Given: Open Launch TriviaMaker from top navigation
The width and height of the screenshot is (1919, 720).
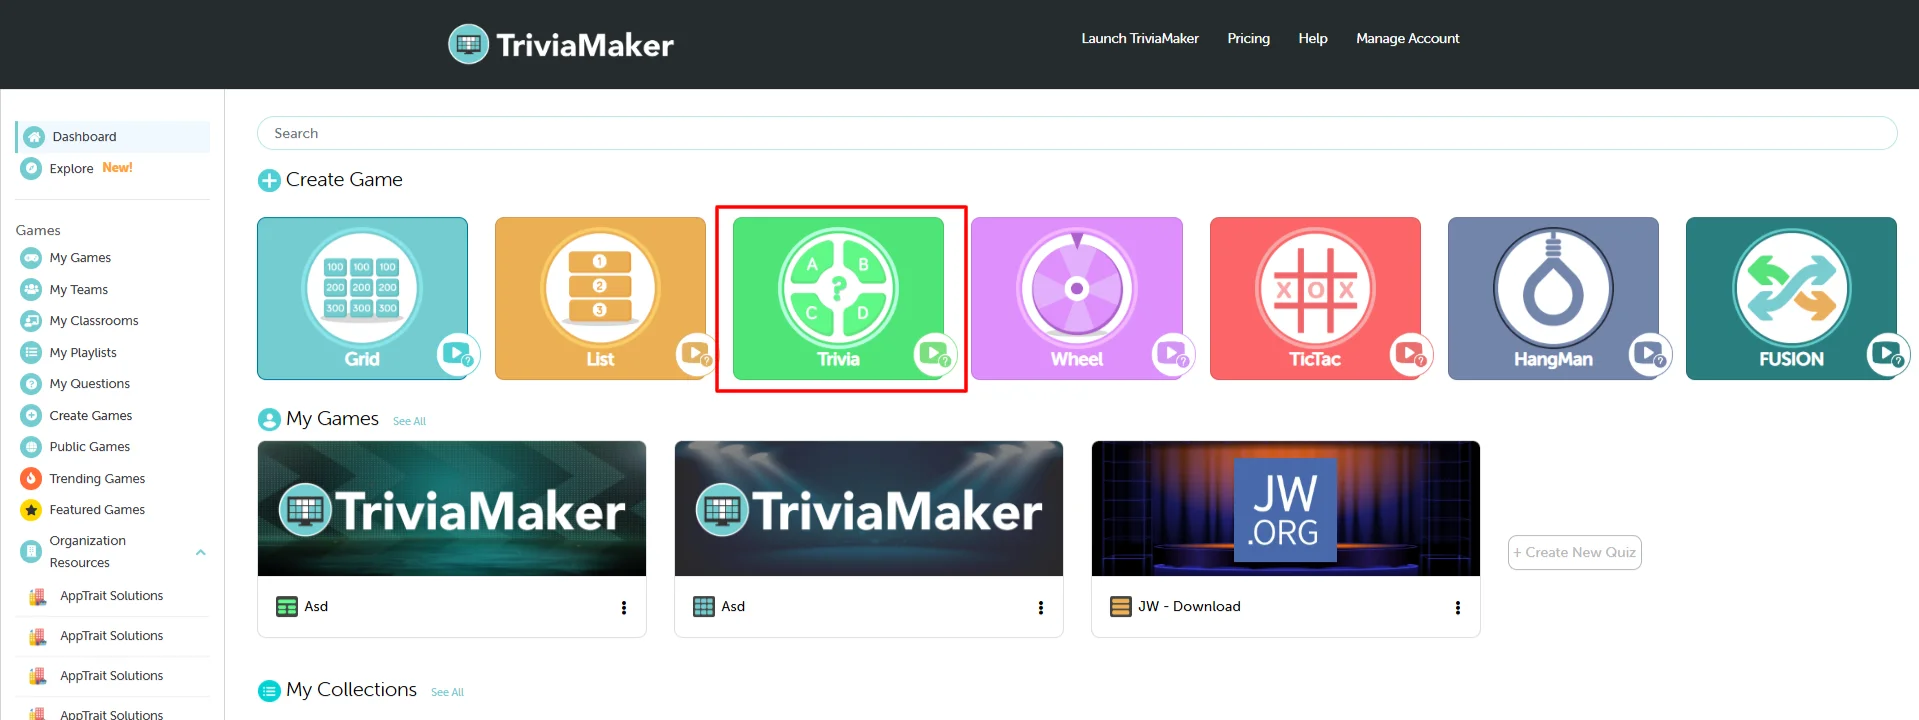Looking at the screenshot, I should pos(1139,38).
